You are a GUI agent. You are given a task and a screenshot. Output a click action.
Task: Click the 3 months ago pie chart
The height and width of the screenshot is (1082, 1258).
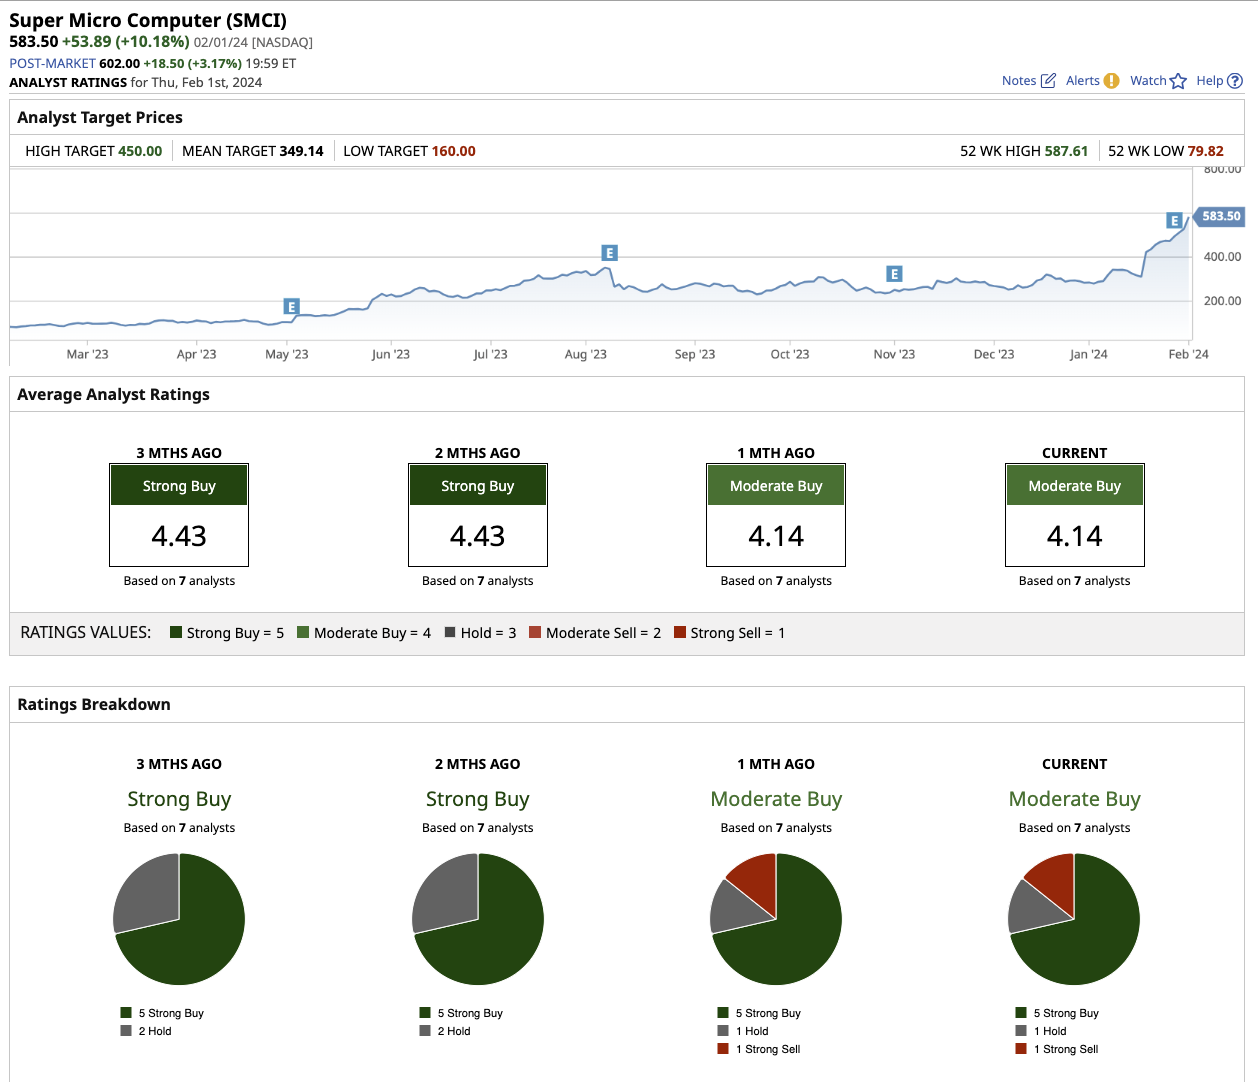pyautogui.click(x=179, y=919)
